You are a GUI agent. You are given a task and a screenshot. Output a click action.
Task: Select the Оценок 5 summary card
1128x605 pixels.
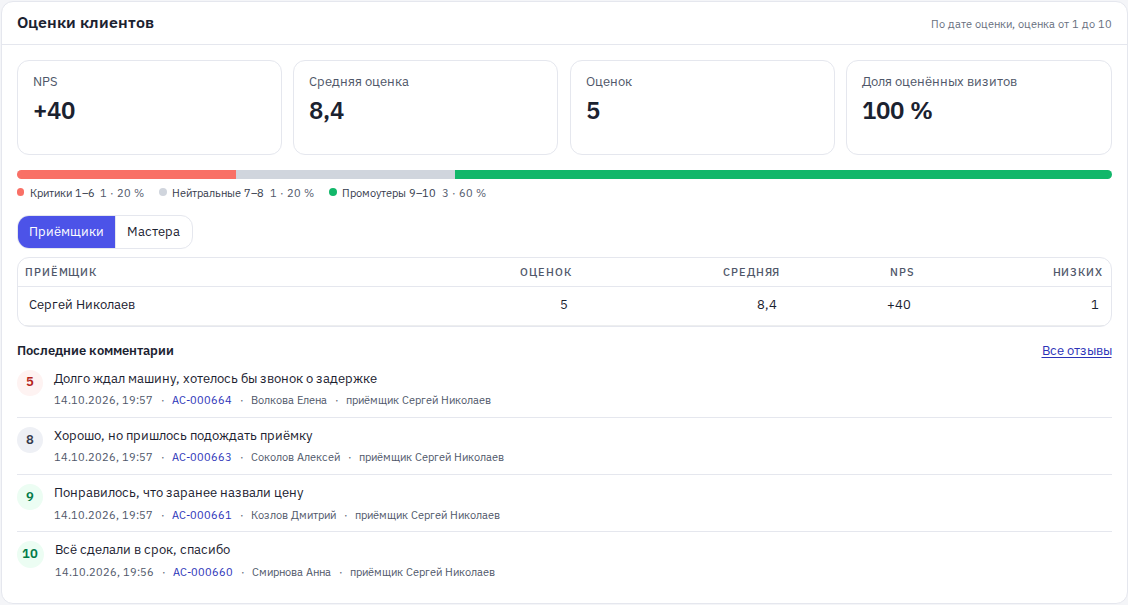[702, 107]
